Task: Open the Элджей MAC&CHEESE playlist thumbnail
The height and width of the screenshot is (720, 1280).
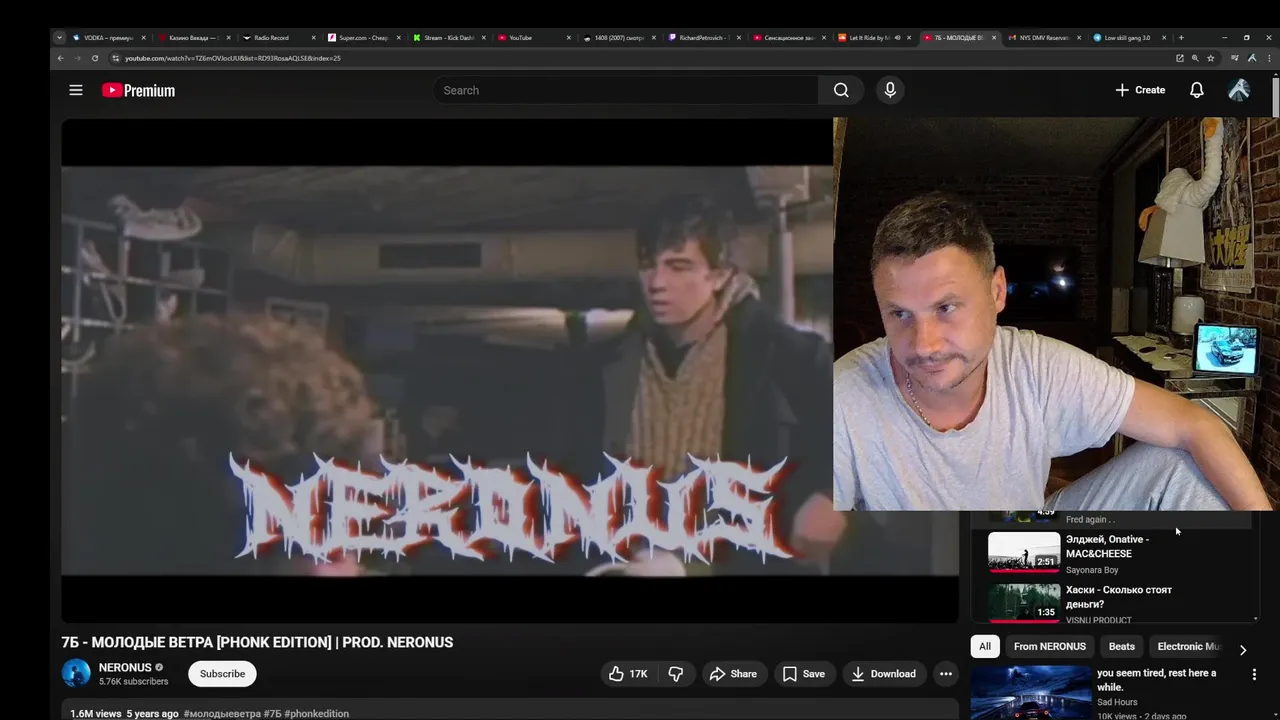Action: tap(1024, 551)
